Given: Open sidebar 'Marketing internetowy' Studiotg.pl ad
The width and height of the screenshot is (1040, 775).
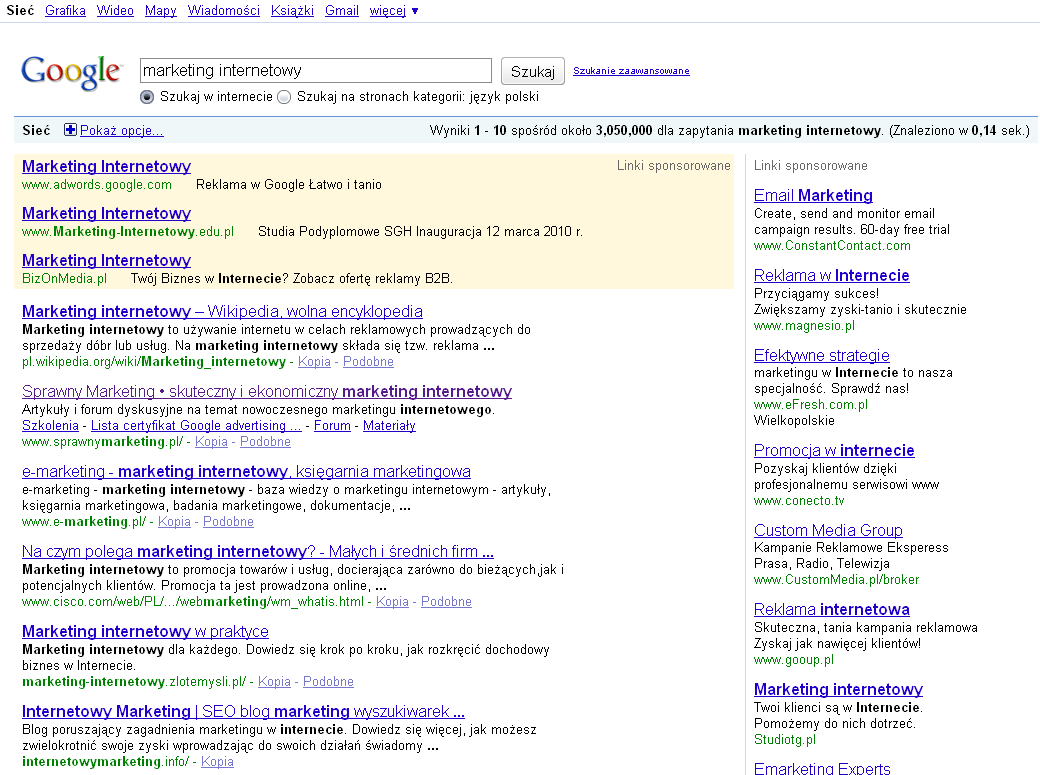Looking at the screenshot, I should coord(838,690).
